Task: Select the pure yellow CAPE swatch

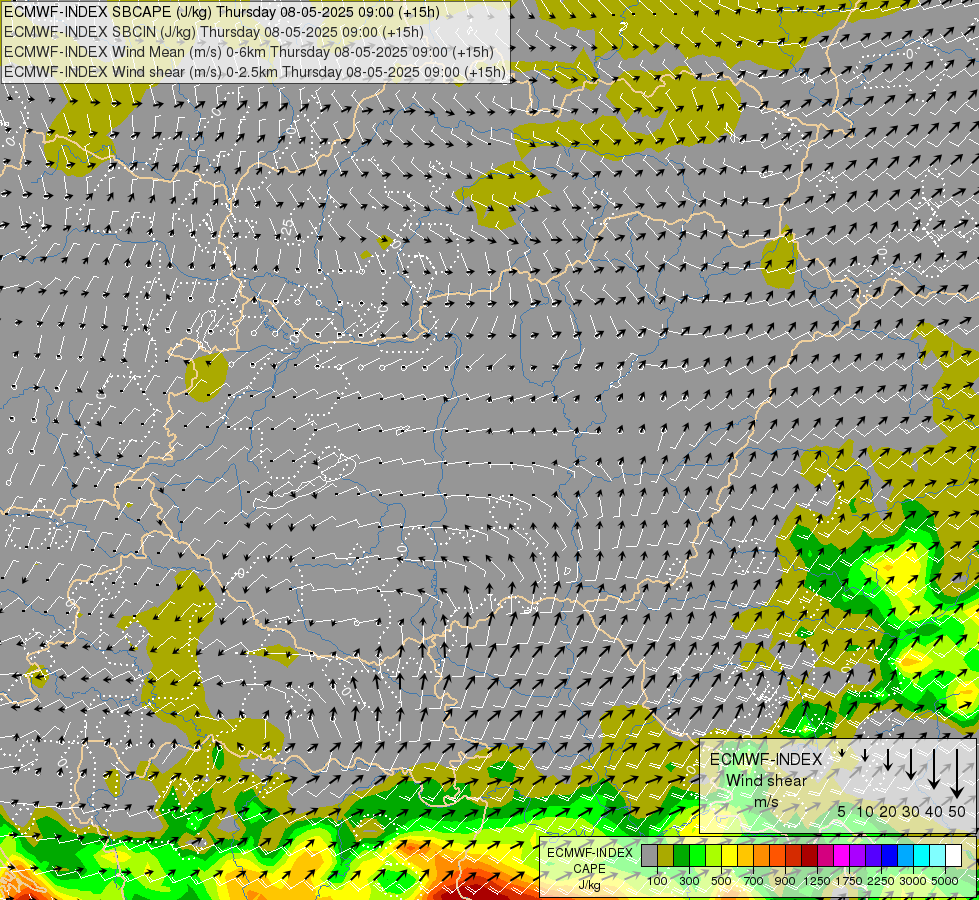Action: [729, 856]
